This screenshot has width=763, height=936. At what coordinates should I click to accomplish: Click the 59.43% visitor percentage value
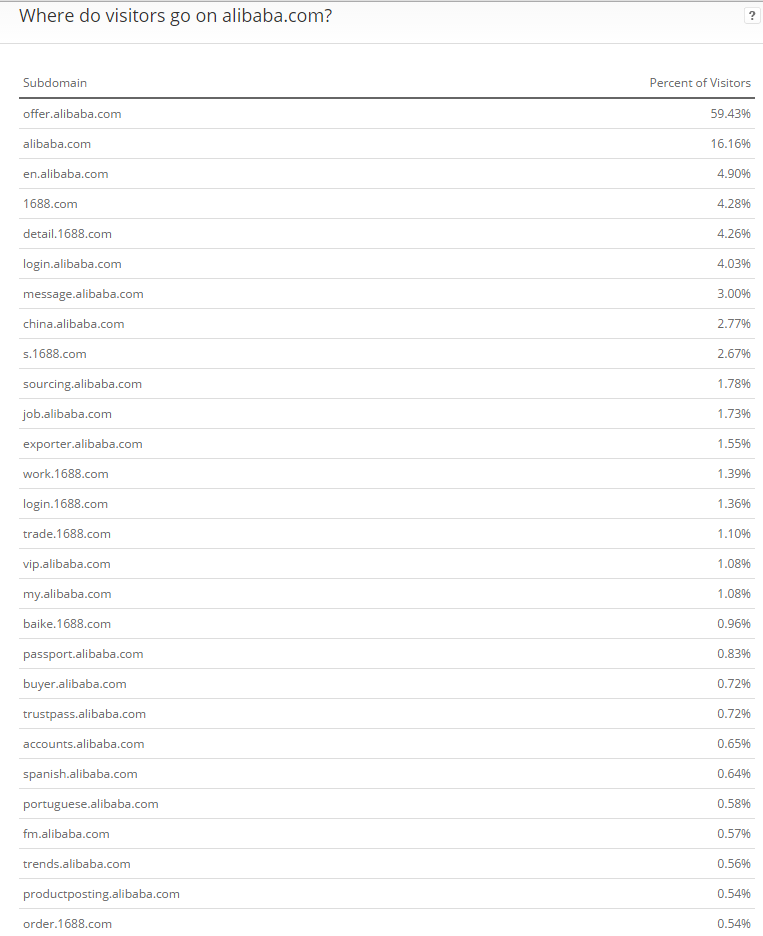730,114
